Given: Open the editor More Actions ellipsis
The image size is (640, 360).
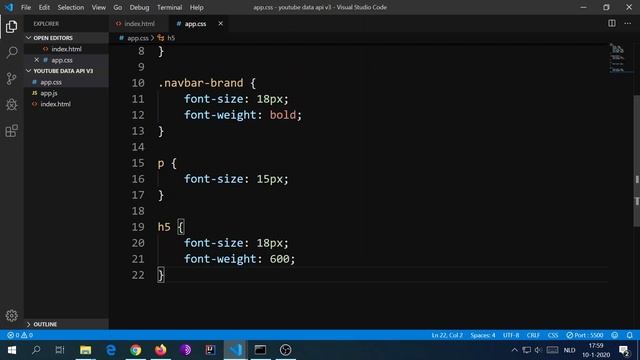Looking at the screenshot, I should coord(627,23).
